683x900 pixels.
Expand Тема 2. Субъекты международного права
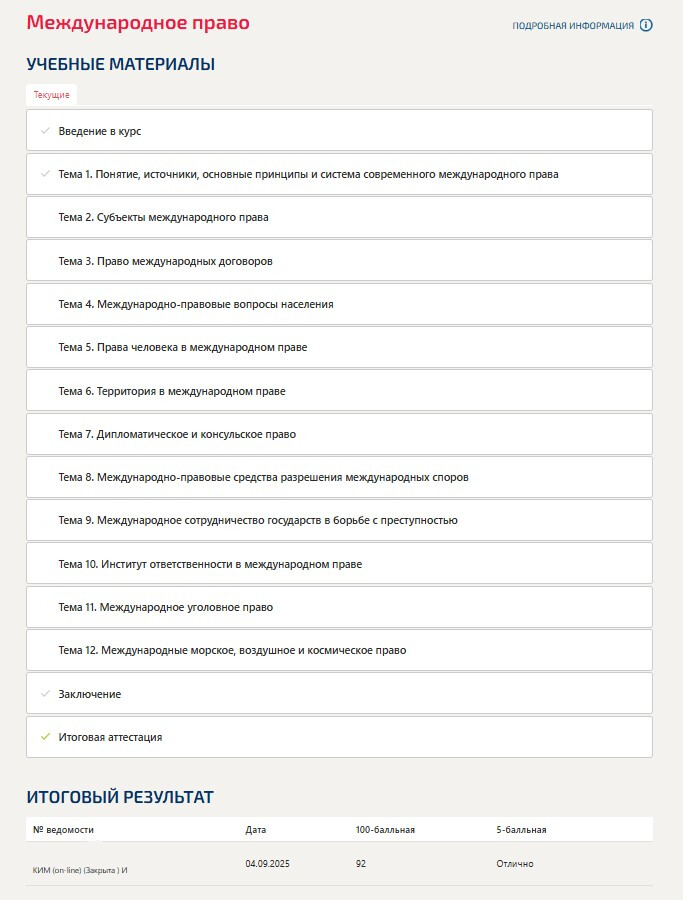click(x=163, y=217)
